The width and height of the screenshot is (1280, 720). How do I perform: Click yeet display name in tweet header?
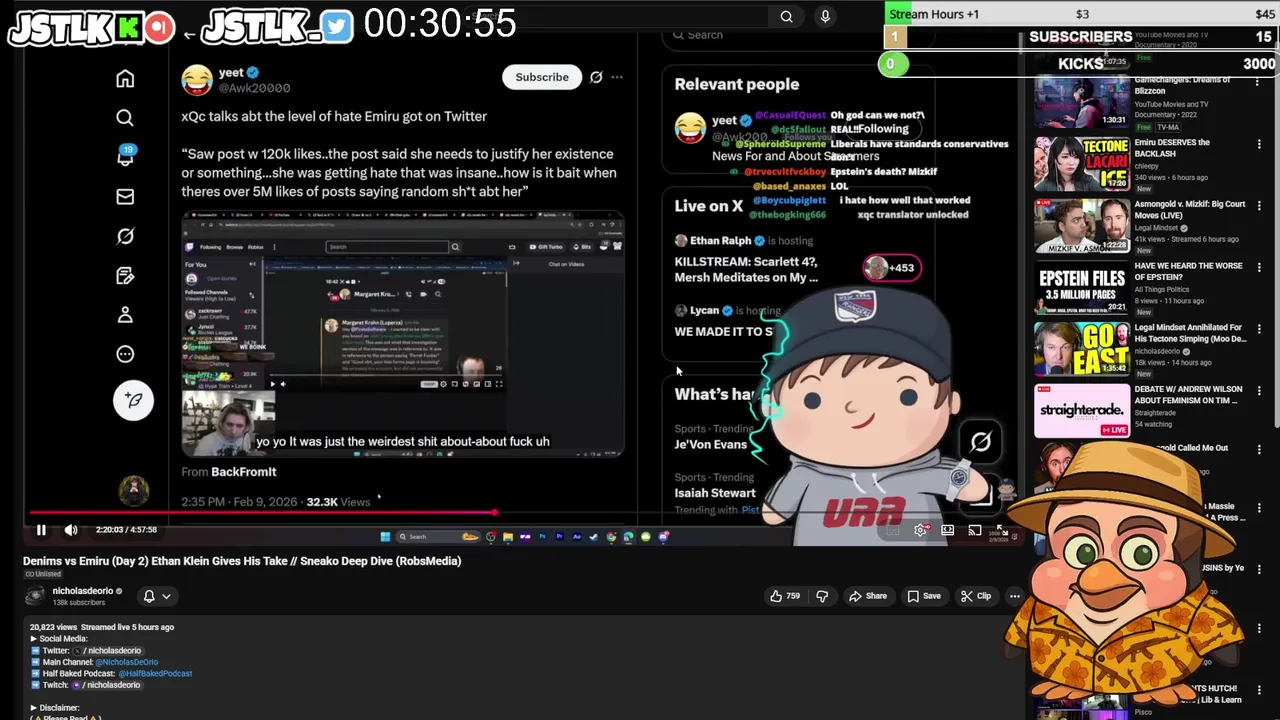[x=231, y=73]
